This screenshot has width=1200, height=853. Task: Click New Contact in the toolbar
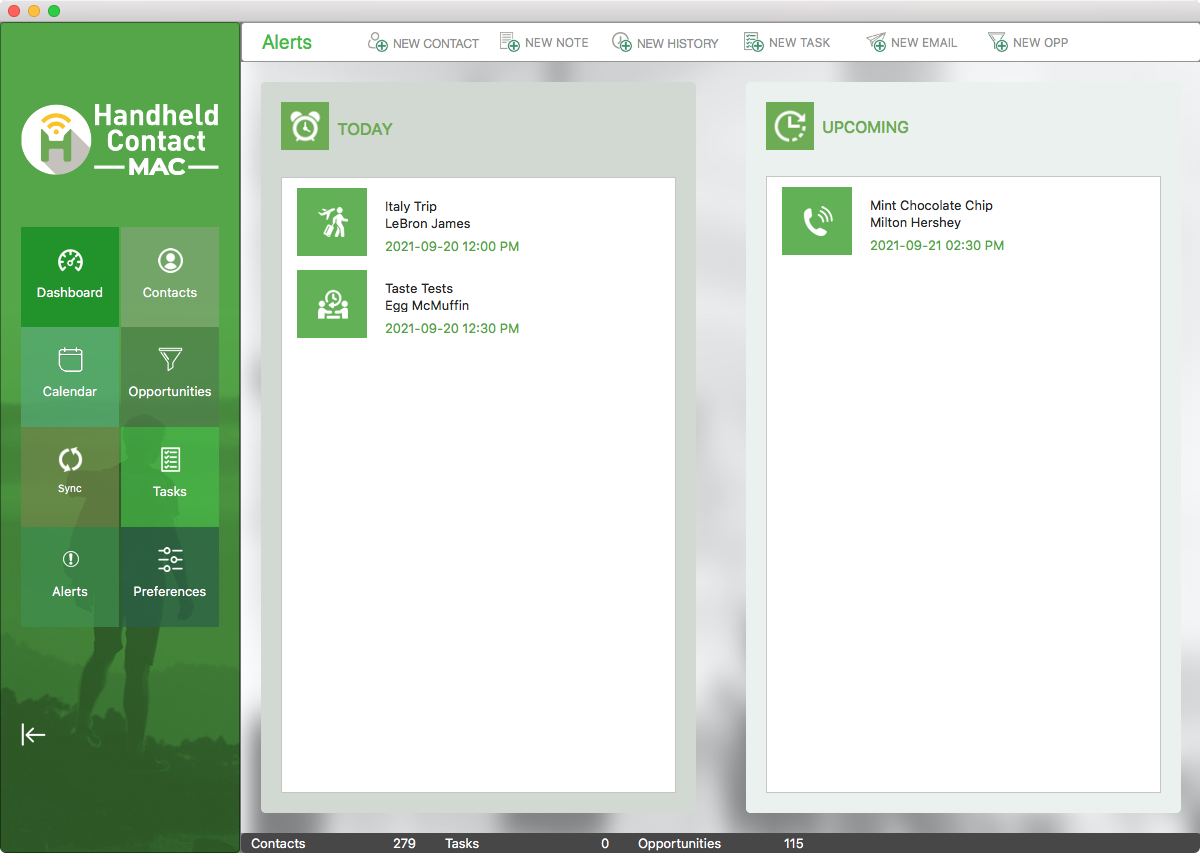coord(423,43)
